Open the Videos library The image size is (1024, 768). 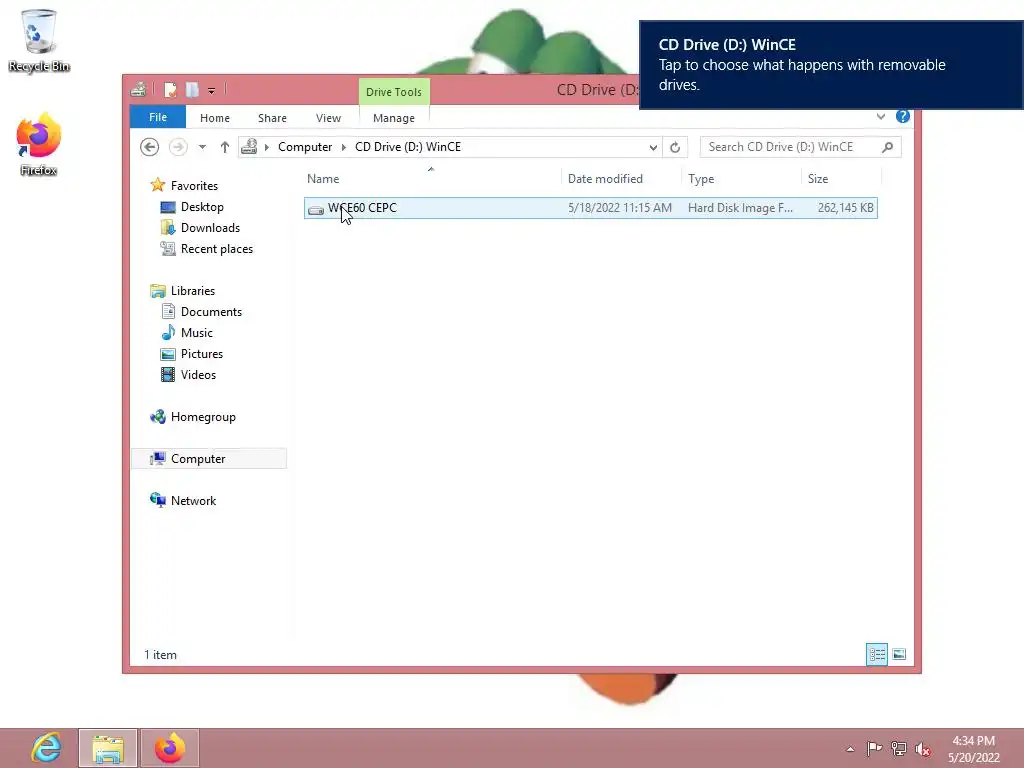pyautogui.click(x=198, y=375)
